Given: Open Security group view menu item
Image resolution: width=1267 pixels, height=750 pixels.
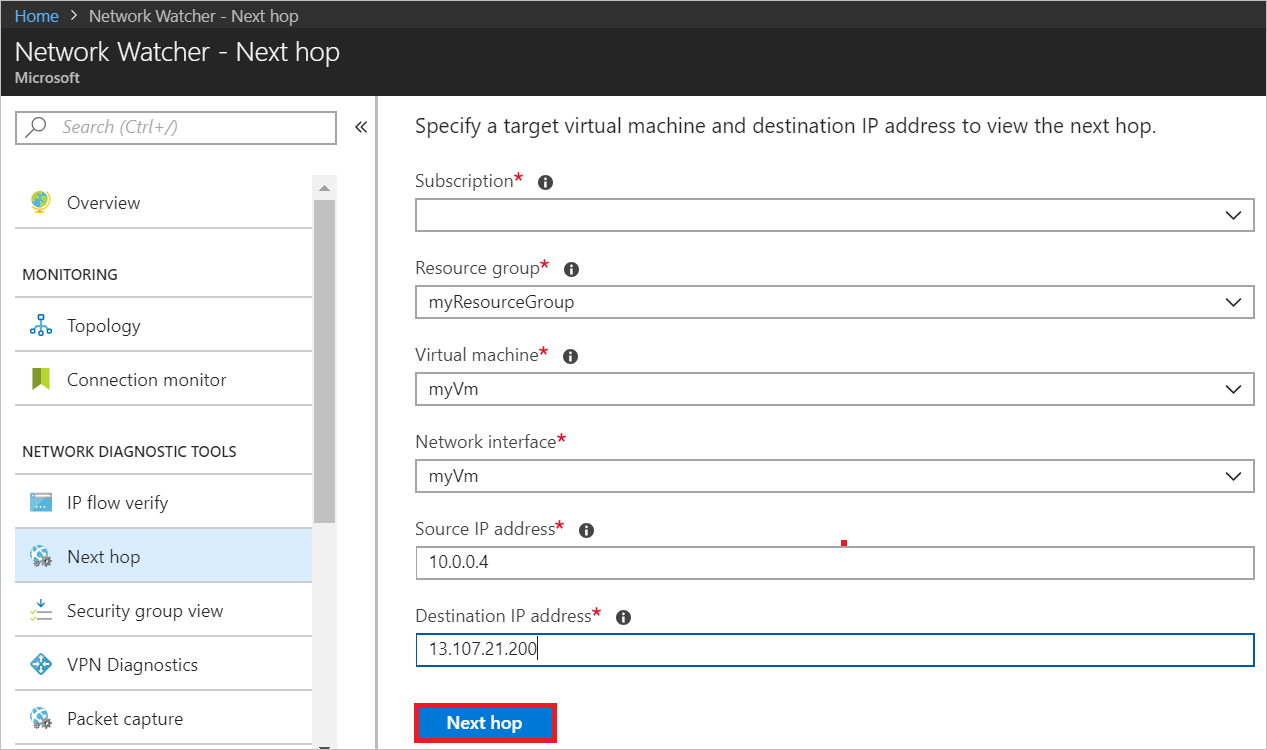Looking at the screenshot, I should 145,610.
